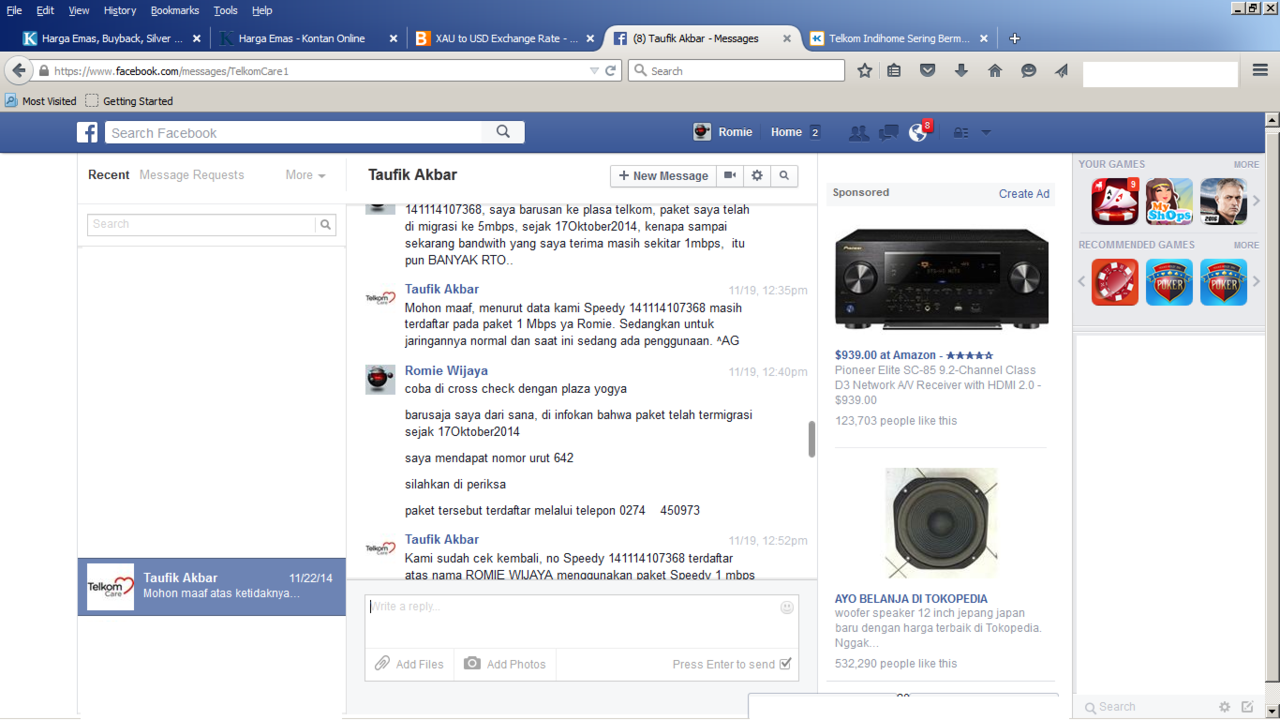The image size is (1280, 720).
Task: Click MORE next to YOUR GAMES
Action: (x=1246, y=165)
